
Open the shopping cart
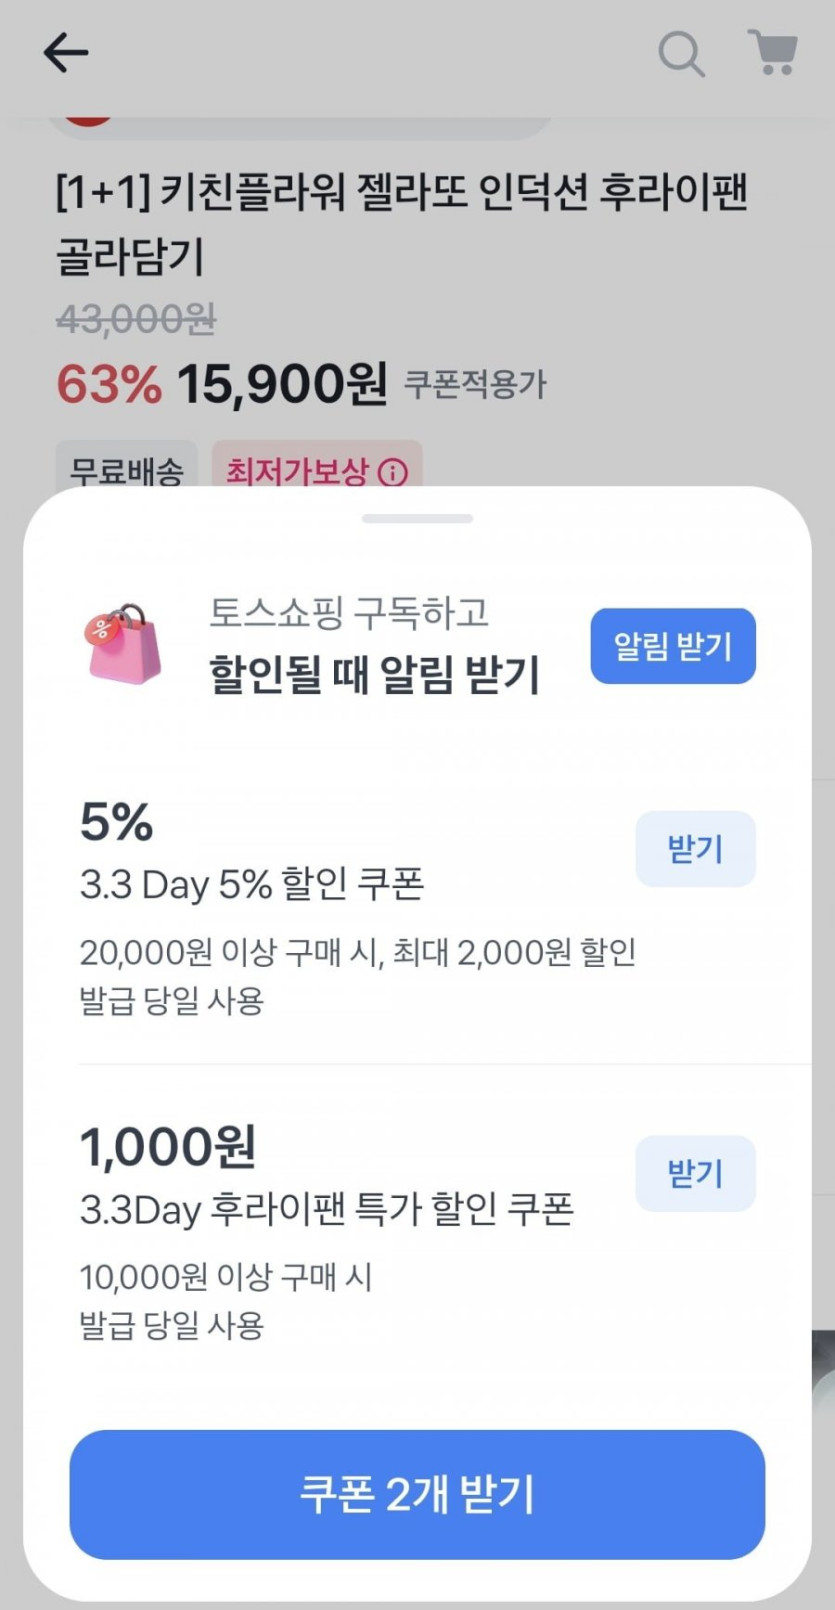[772, 52]
